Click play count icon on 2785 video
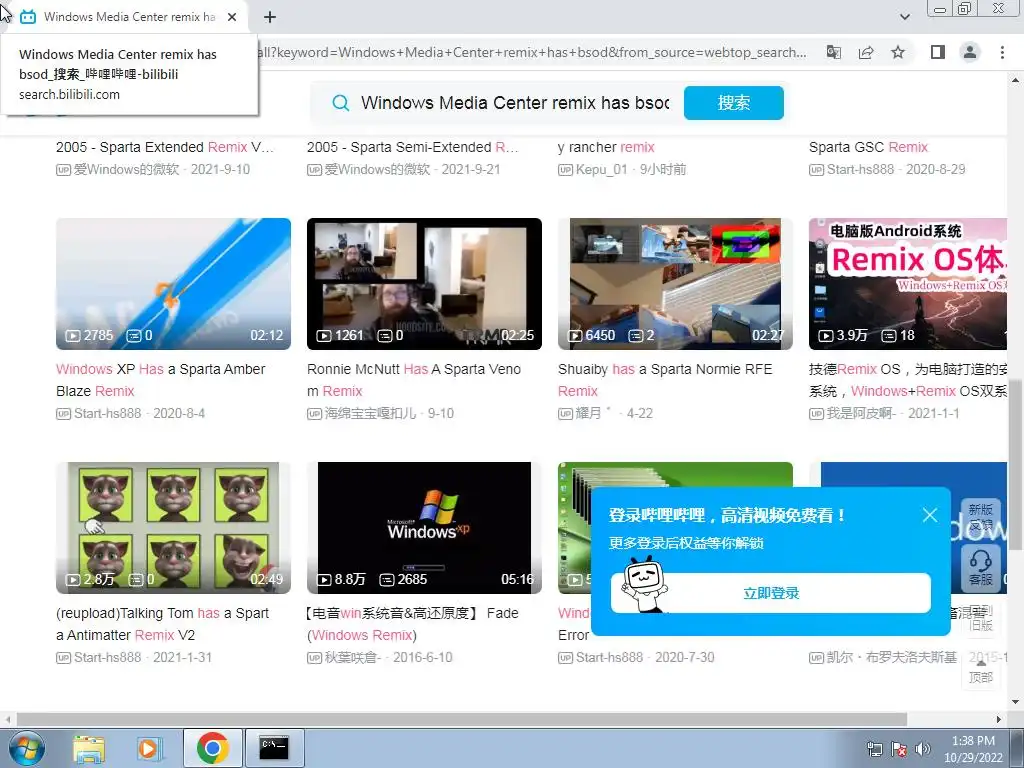 point(72,336)
